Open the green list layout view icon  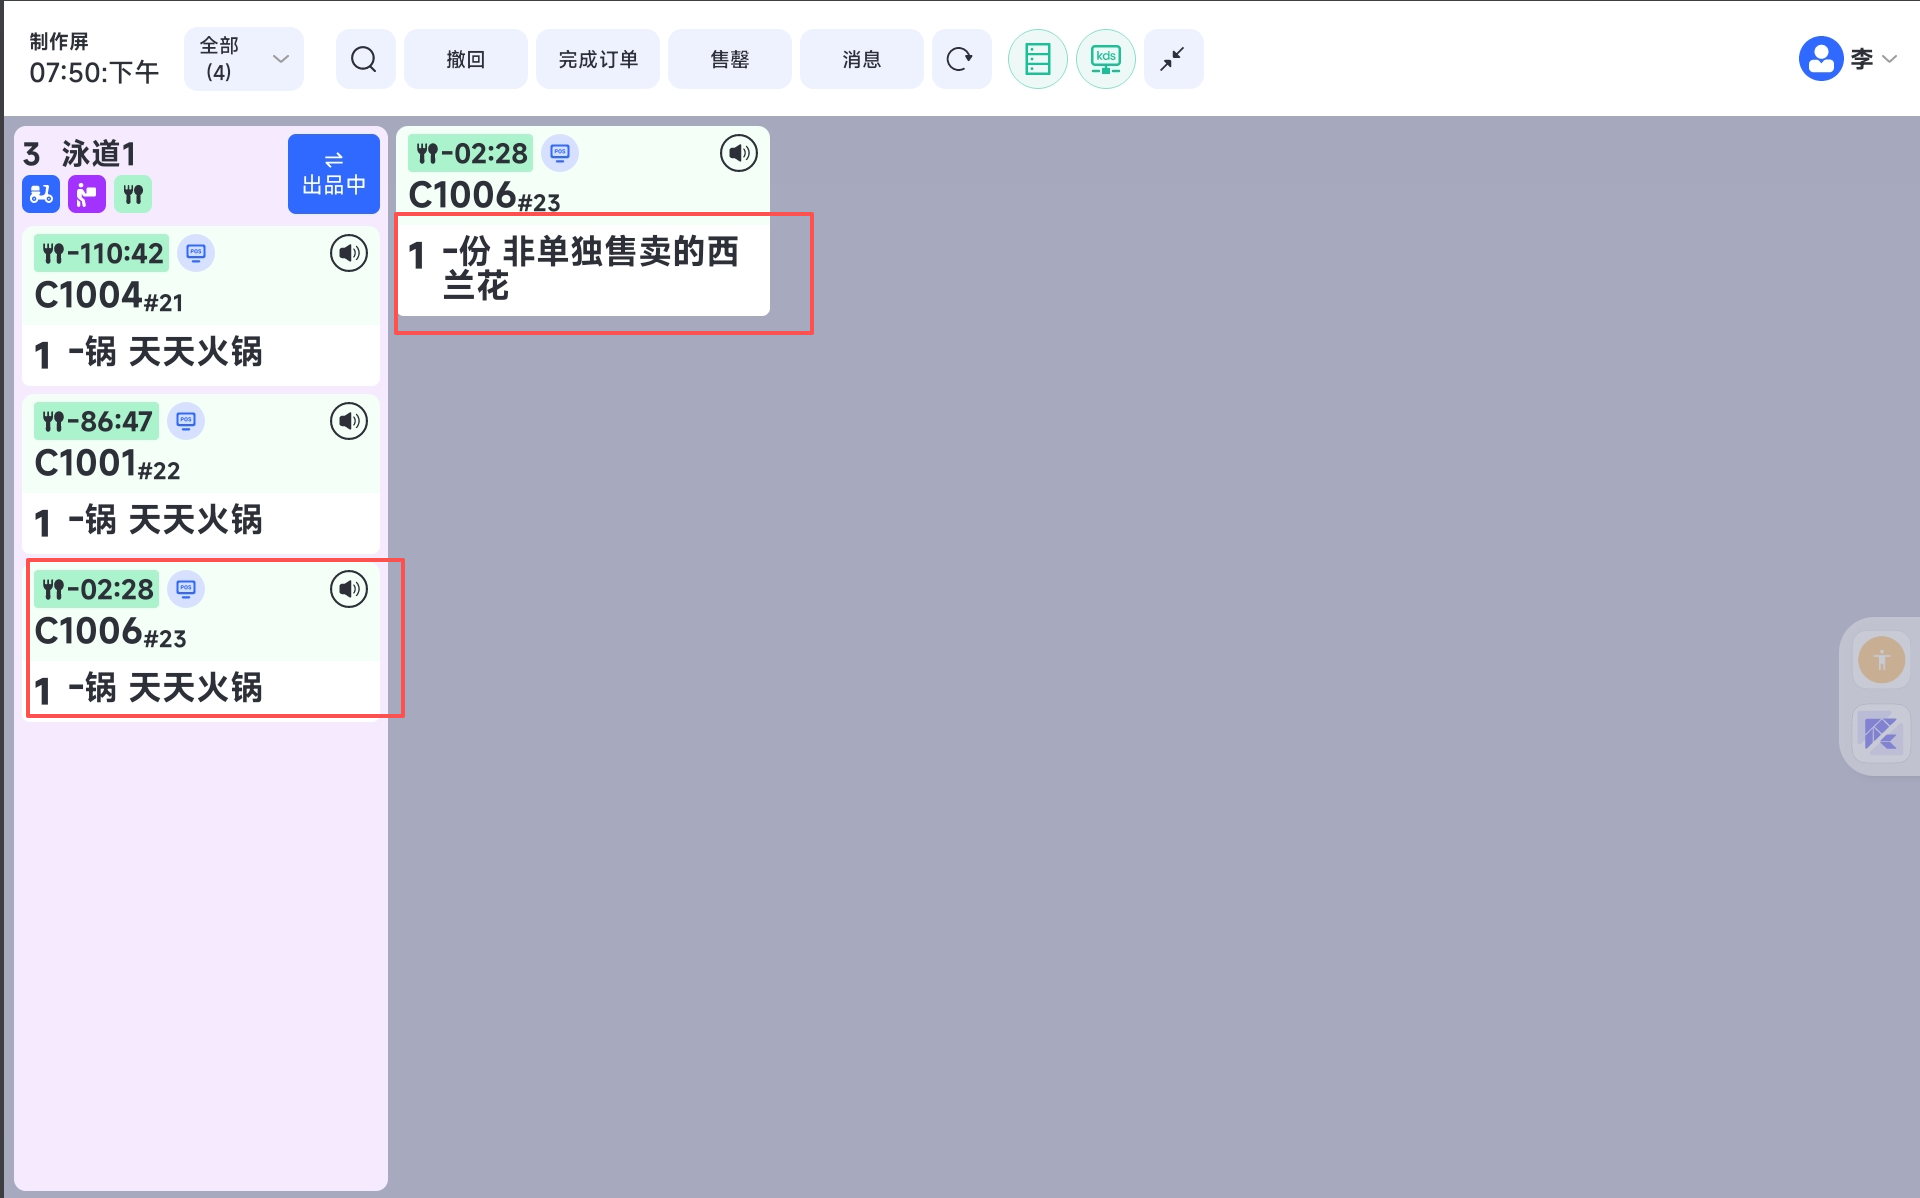click(1037, 59)
